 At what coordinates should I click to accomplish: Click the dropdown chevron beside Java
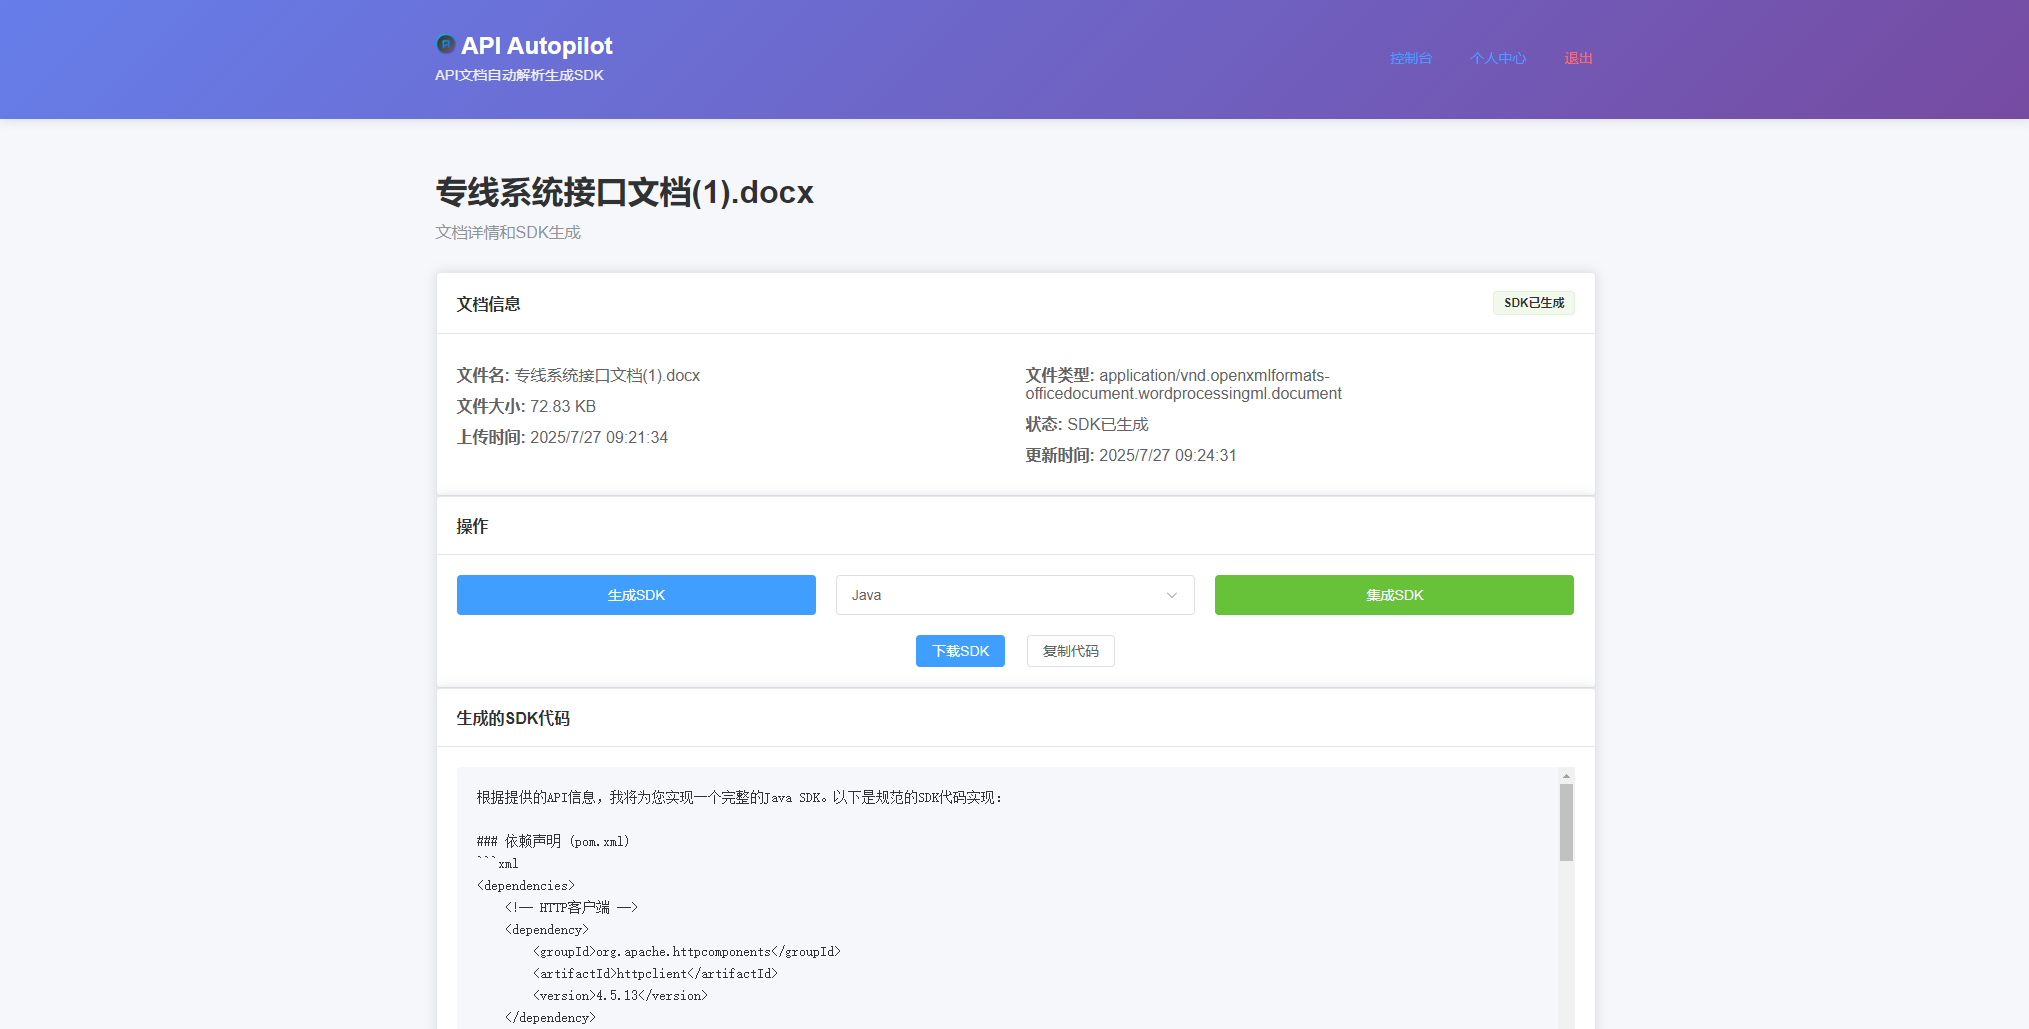tap(1171, 594)
